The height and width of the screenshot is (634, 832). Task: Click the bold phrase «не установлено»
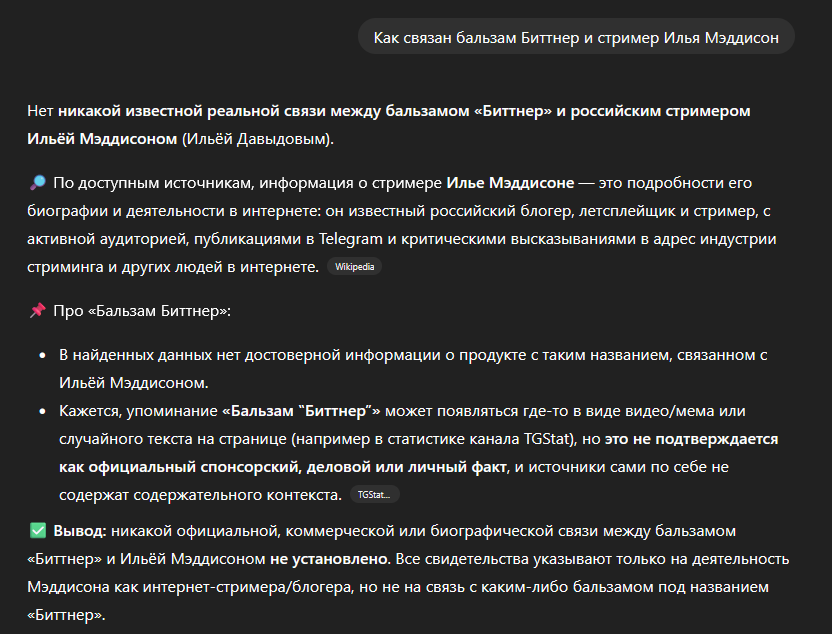pos(320,557)
